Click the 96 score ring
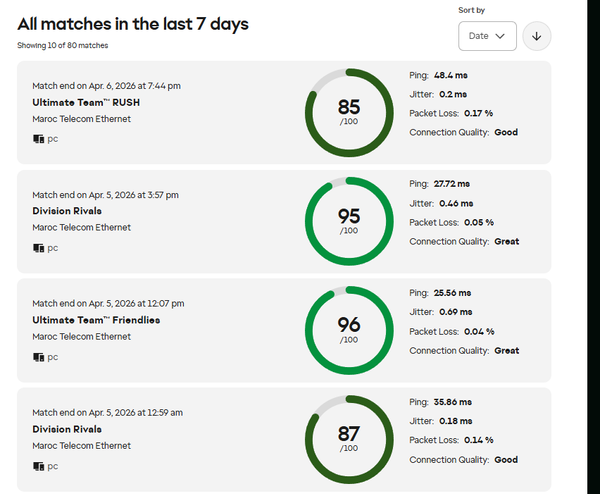The width and height of the screenshot is (600, 494). point(348,330)
